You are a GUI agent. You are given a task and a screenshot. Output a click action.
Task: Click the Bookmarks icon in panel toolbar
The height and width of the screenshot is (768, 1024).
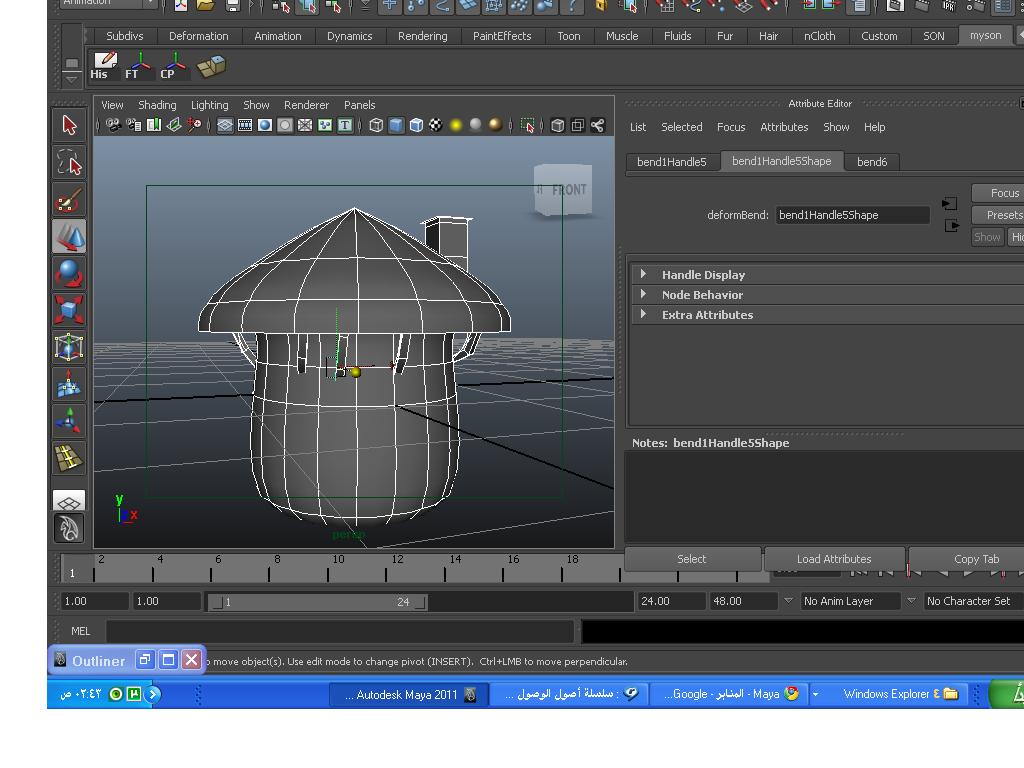click(x=154, y=125)
